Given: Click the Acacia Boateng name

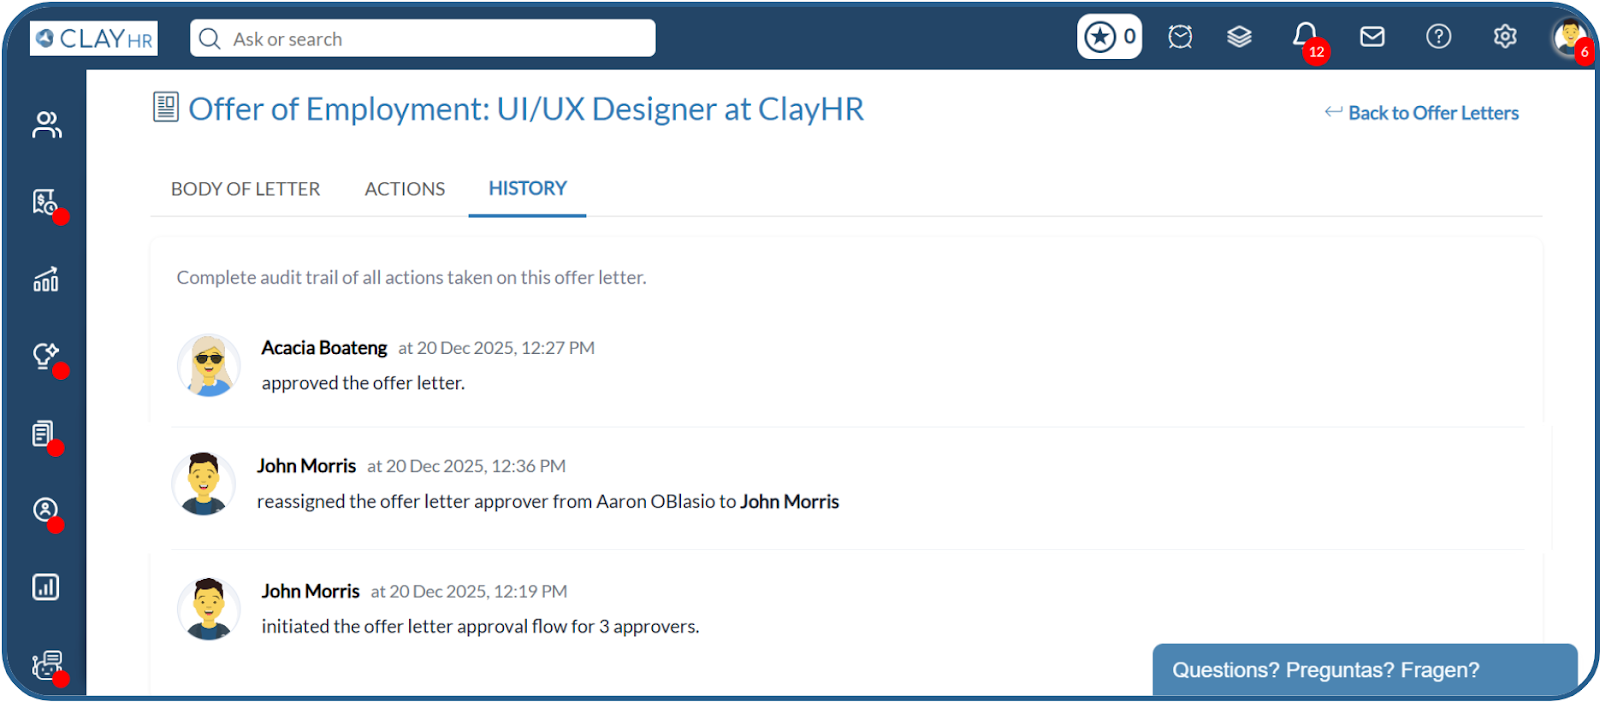Looking at the screenshot, I should tap(324, 348).
